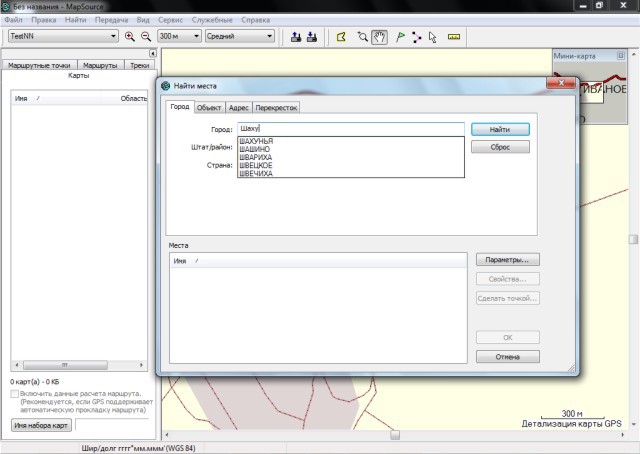Screen dimensions: 640x454
Task: Click the map scroll left arrow
Action: point(167,435)
